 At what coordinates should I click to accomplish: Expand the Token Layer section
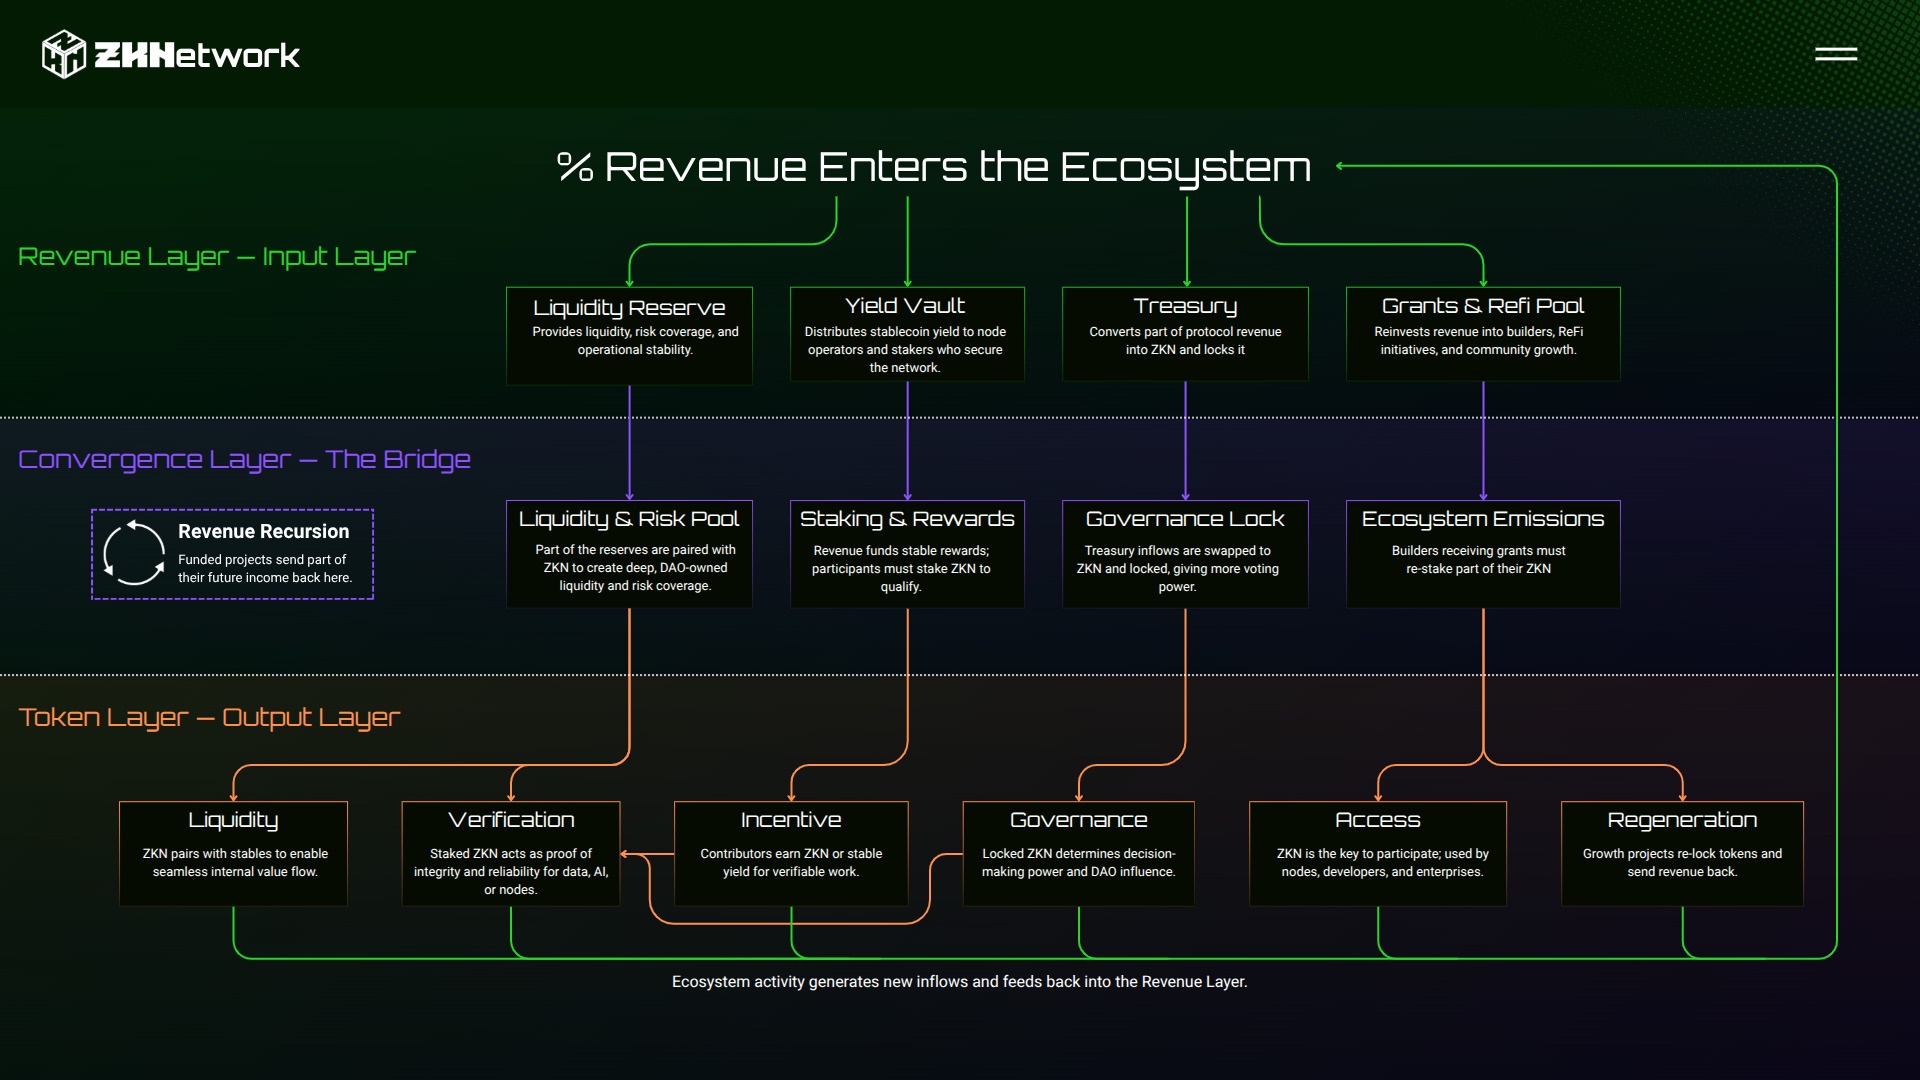209,717
